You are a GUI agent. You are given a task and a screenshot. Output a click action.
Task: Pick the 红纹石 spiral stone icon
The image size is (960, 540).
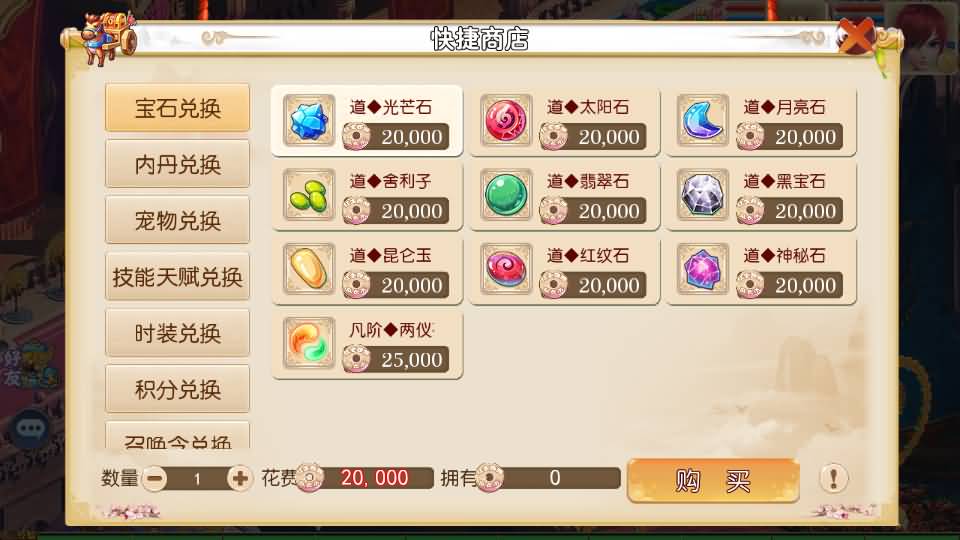point(506,269)
